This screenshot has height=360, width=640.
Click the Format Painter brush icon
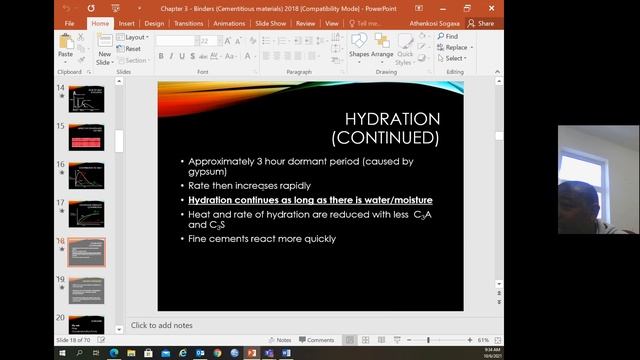tap(81, 60)
